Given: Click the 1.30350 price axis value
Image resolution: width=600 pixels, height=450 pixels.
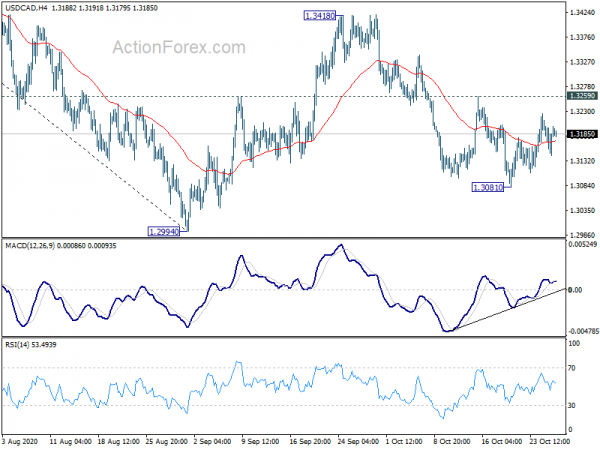Looking at the screenshot, I should click(582, 210).
